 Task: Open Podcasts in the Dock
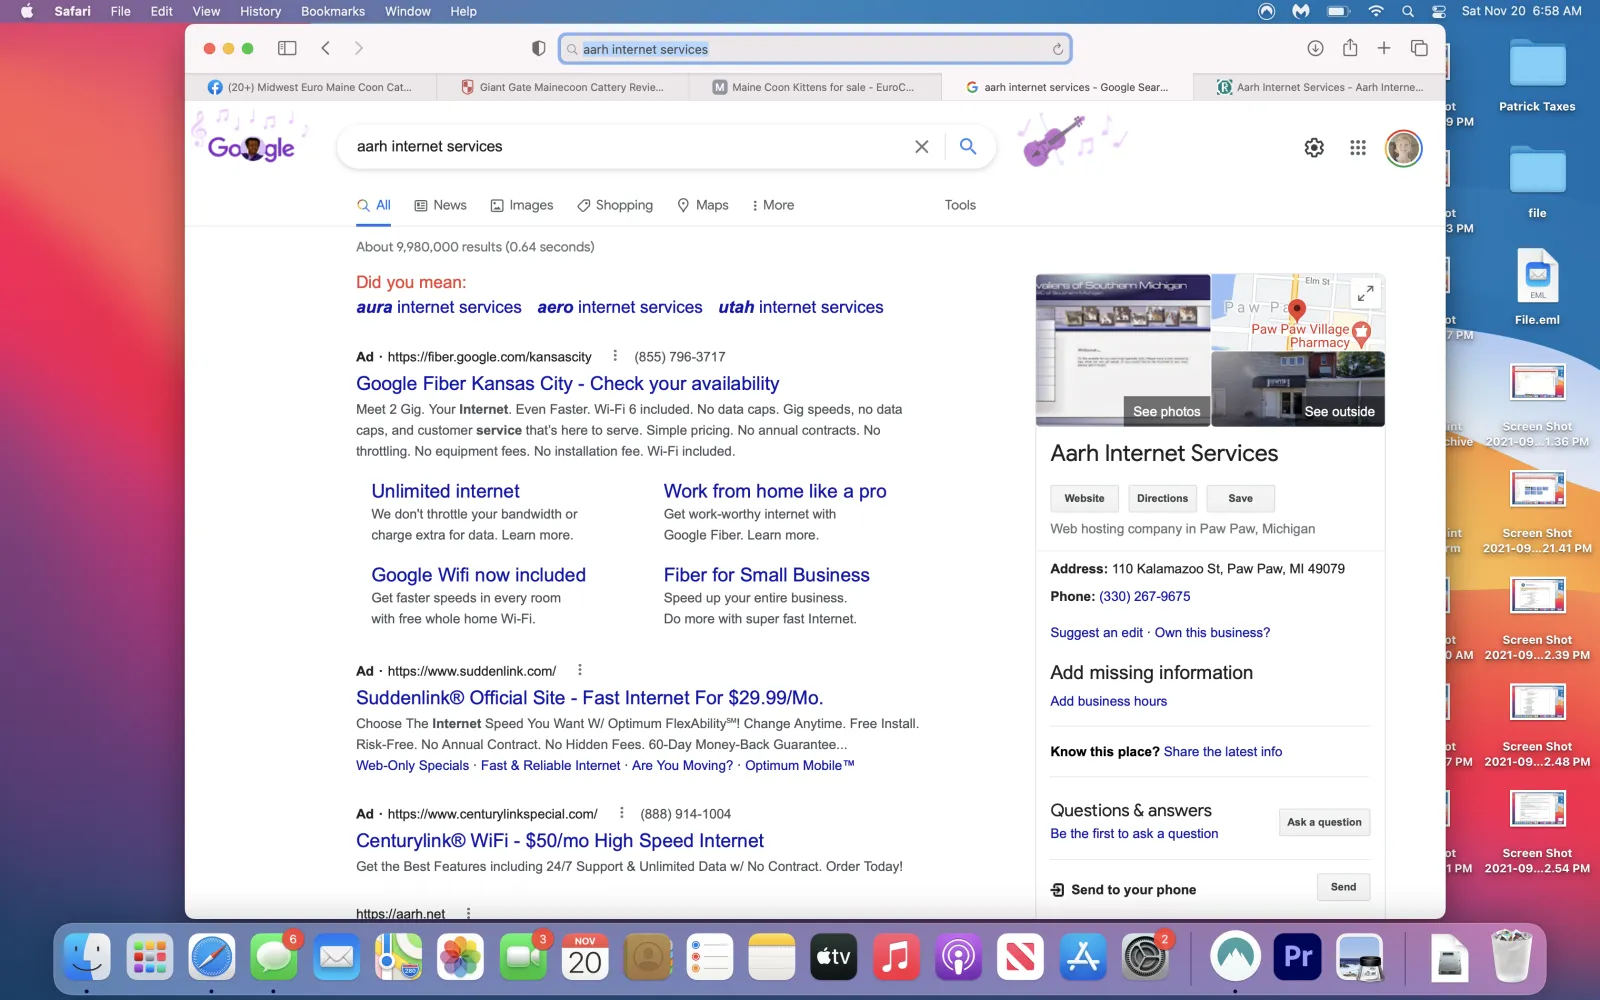point(958,957)
